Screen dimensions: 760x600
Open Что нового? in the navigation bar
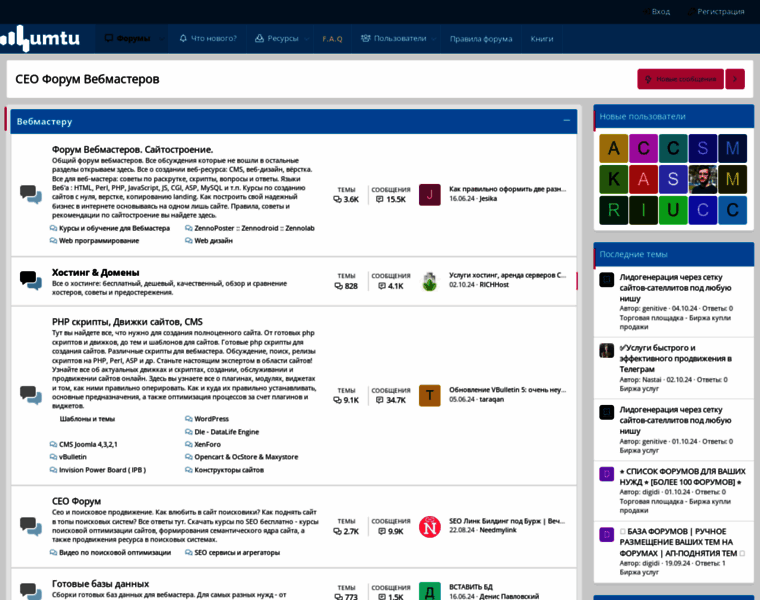pos(208,39)
